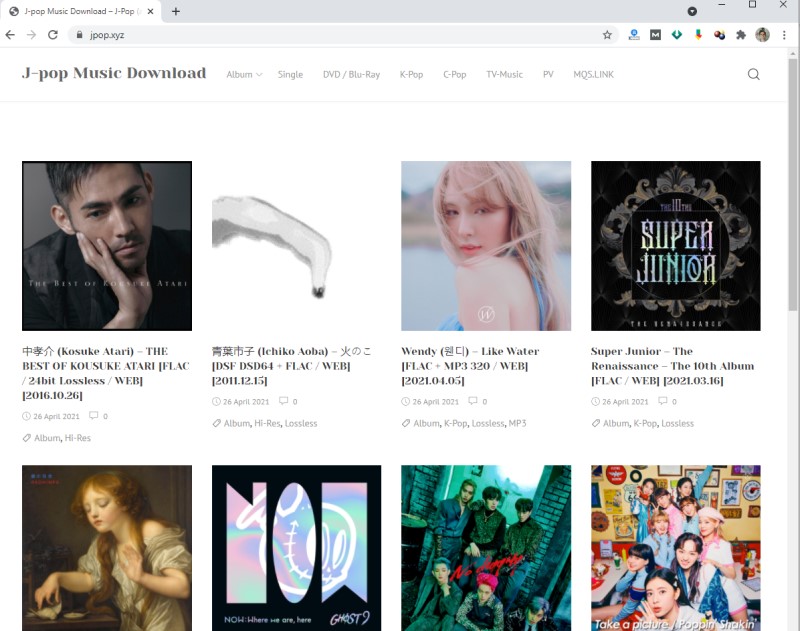Click comment icon under Ichiko Aoba post
Screen dimensions: 800x631
click(283, 401)
